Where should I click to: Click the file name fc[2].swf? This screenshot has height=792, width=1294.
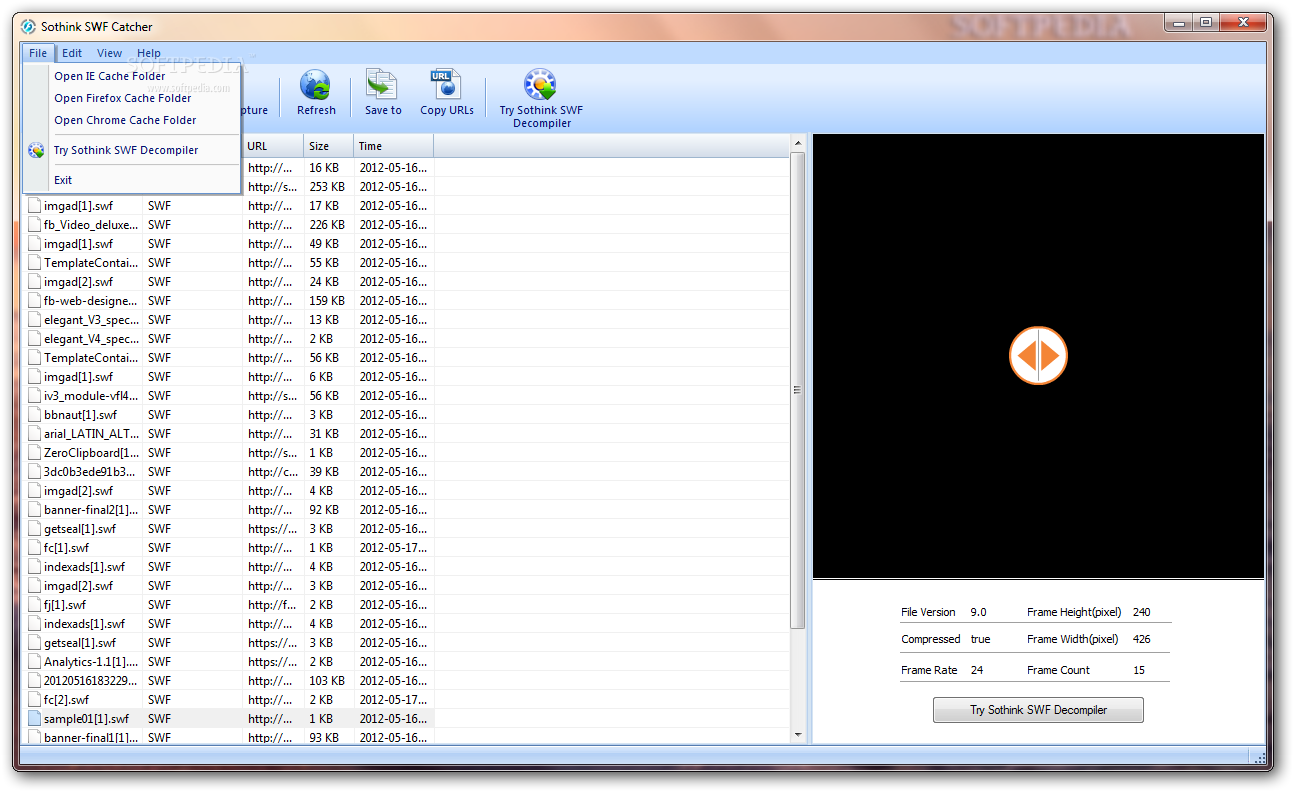tap(66, 700)
